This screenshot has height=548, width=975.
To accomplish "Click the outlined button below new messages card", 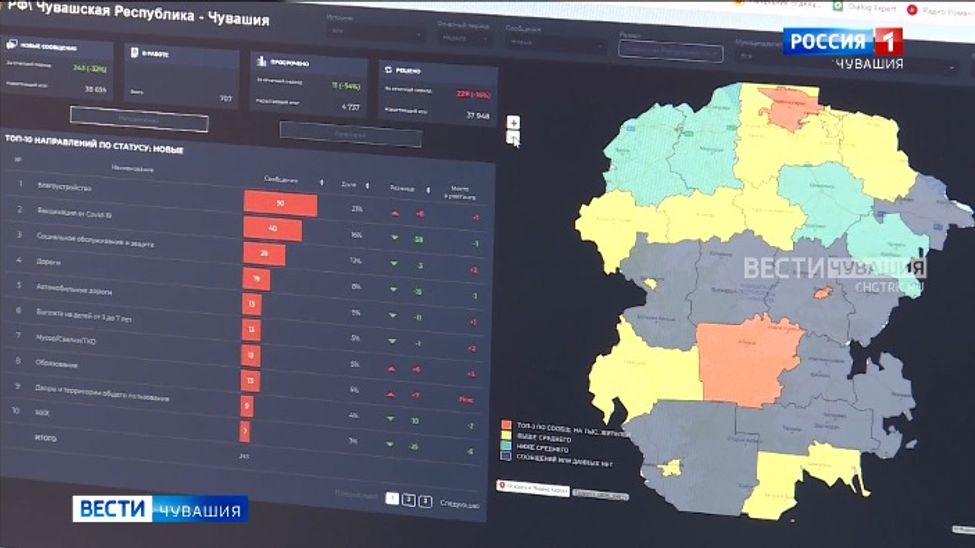I will (x=139, y=121).
